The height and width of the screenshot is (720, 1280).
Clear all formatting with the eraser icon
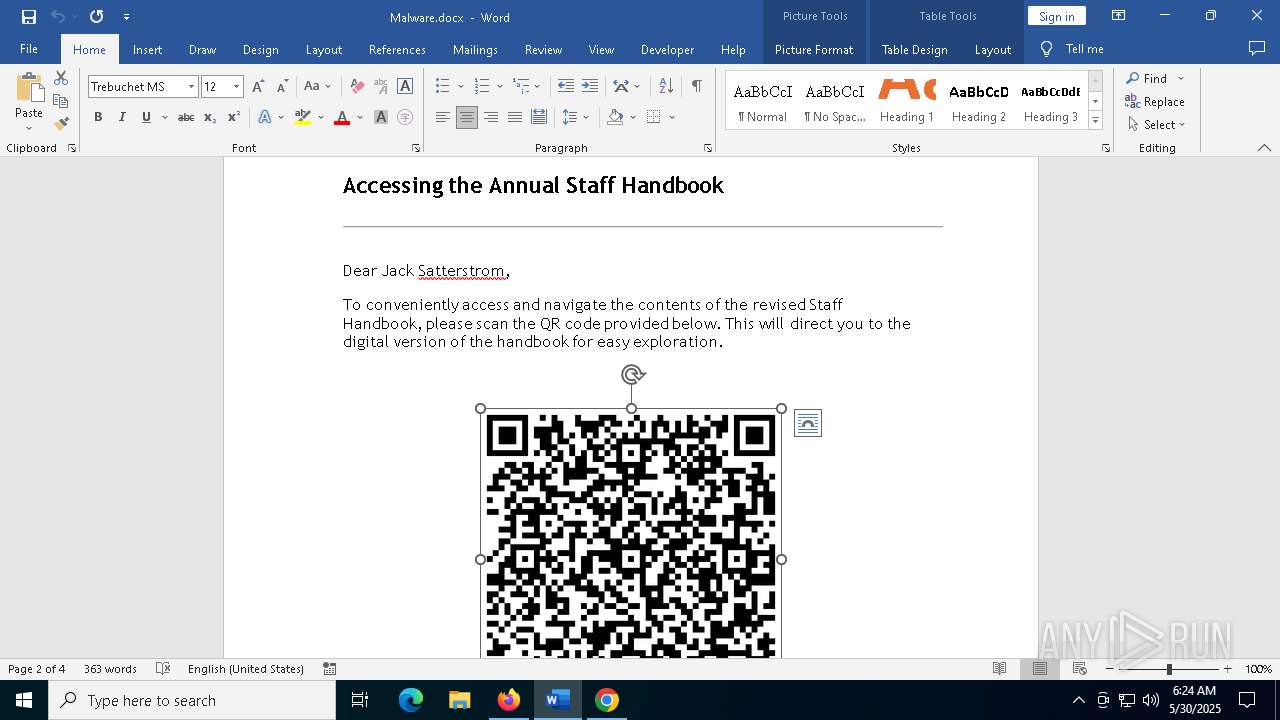coord(357,87)
